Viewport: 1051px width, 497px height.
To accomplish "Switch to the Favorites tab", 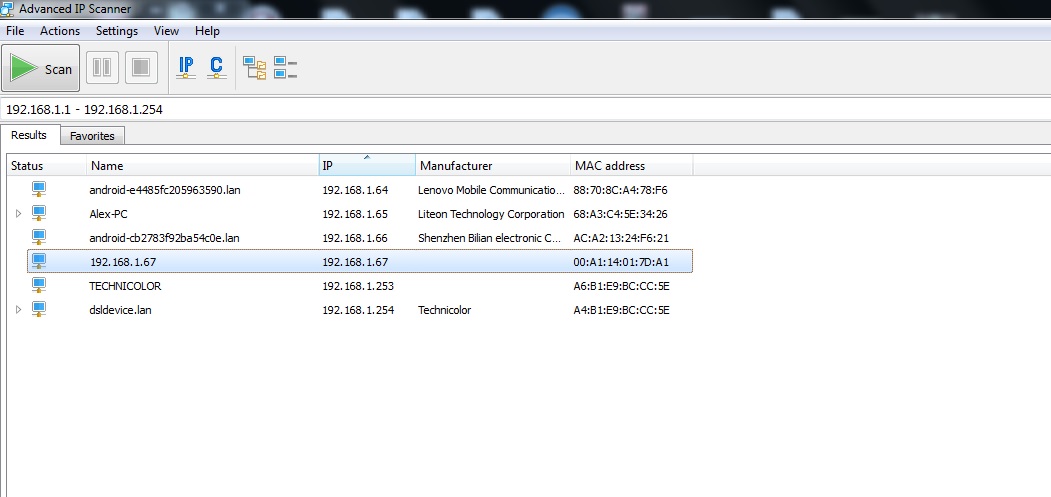I will tap(92, 136).
